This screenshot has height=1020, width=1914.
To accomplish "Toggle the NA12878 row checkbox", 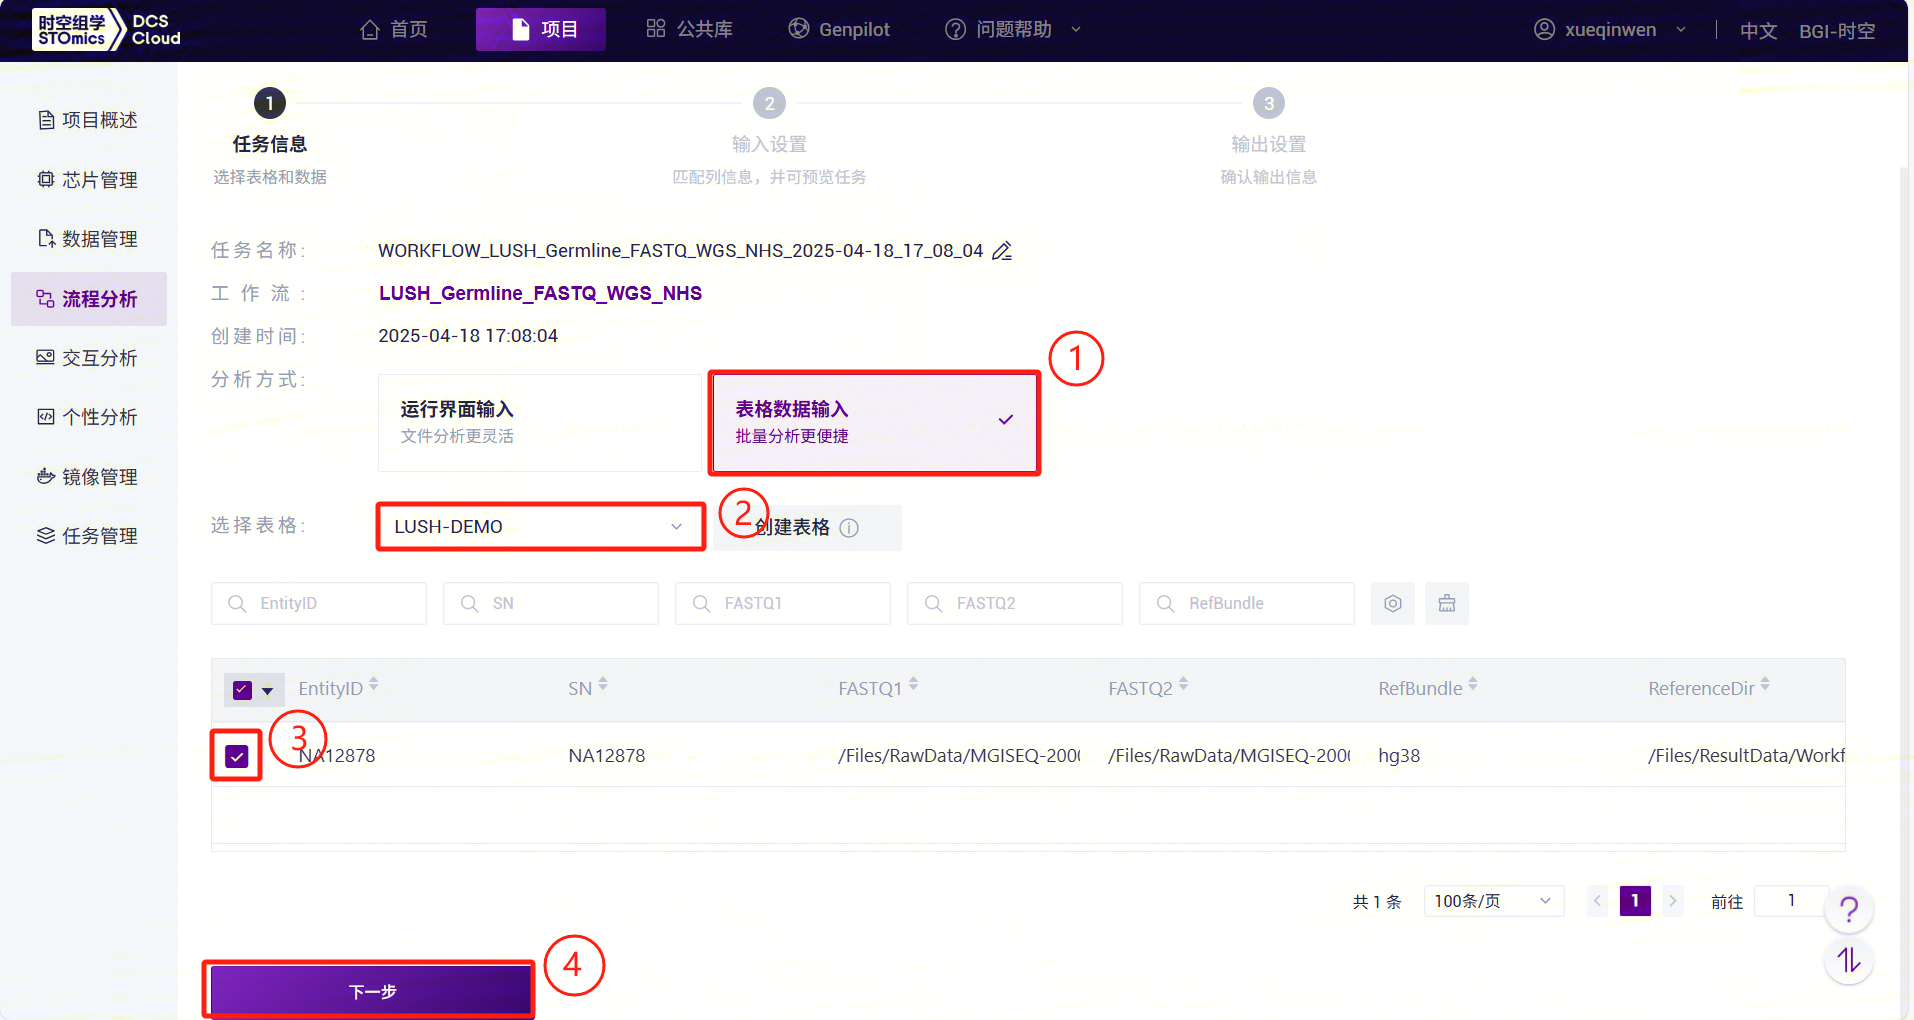I will 237,756.
